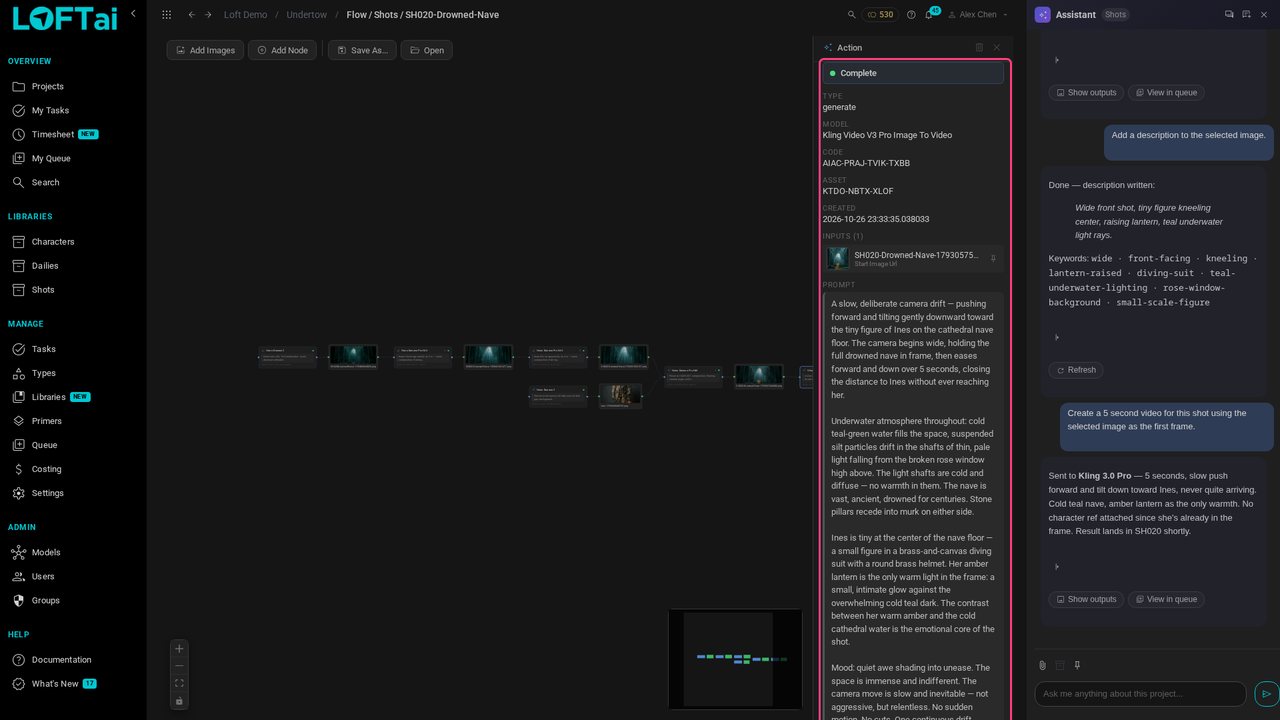1280x720 pixels.
Task: Type in the assistant message field
Action: pos(1140,694)
